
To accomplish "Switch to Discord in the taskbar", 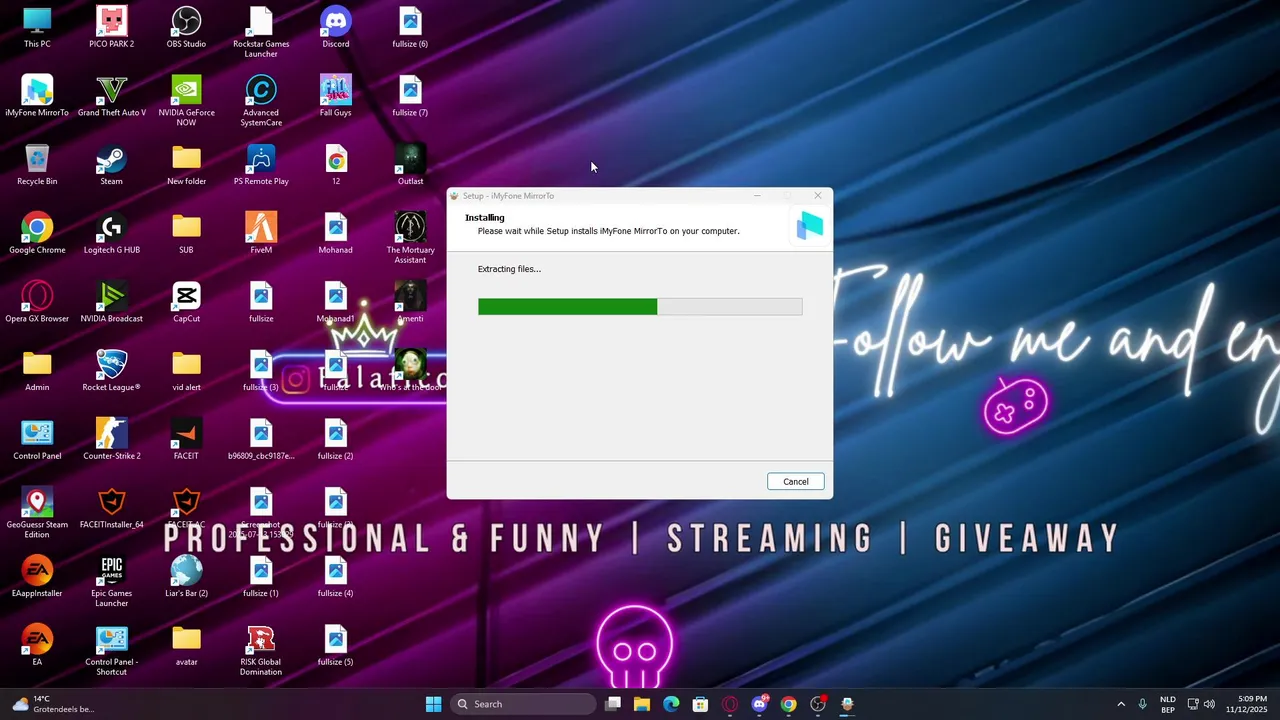I will tap(759, 704).
